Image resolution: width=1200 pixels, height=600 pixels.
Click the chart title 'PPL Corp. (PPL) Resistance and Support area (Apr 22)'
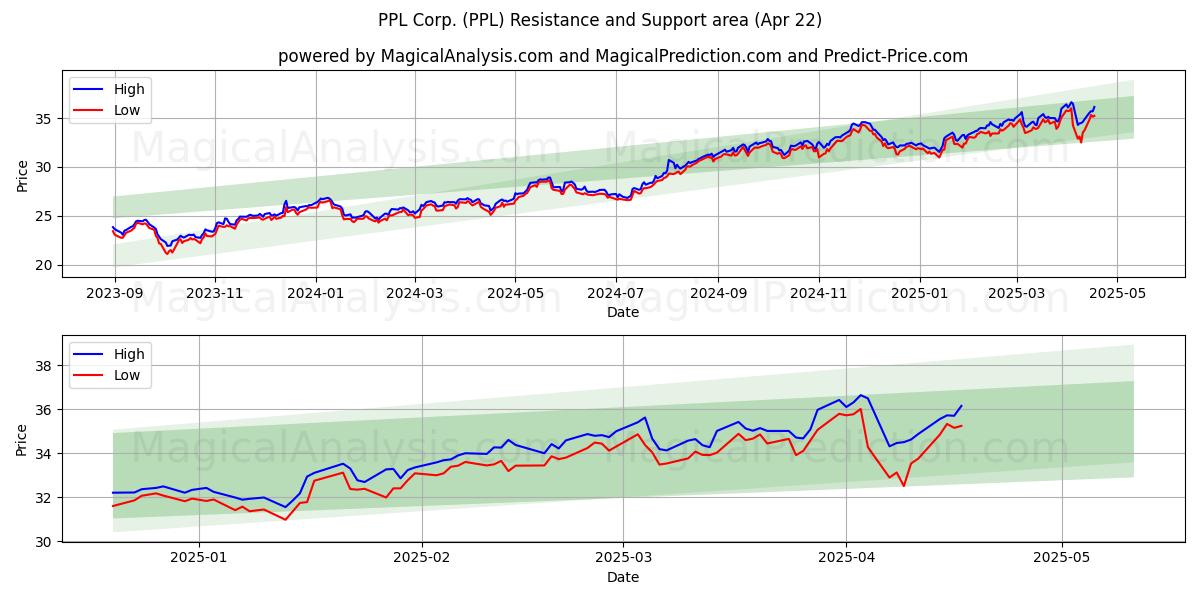(600, 20)
